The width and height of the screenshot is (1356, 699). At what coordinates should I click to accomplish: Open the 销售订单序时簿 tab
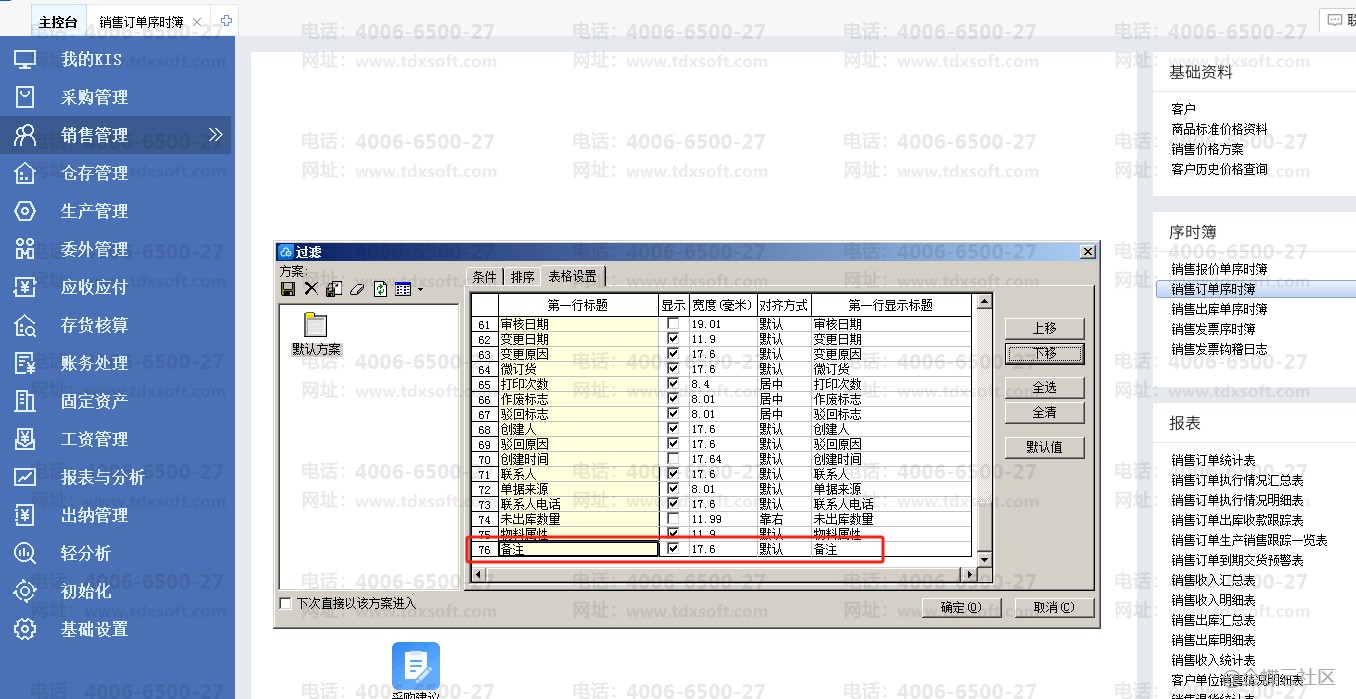[x=141, y=21]
